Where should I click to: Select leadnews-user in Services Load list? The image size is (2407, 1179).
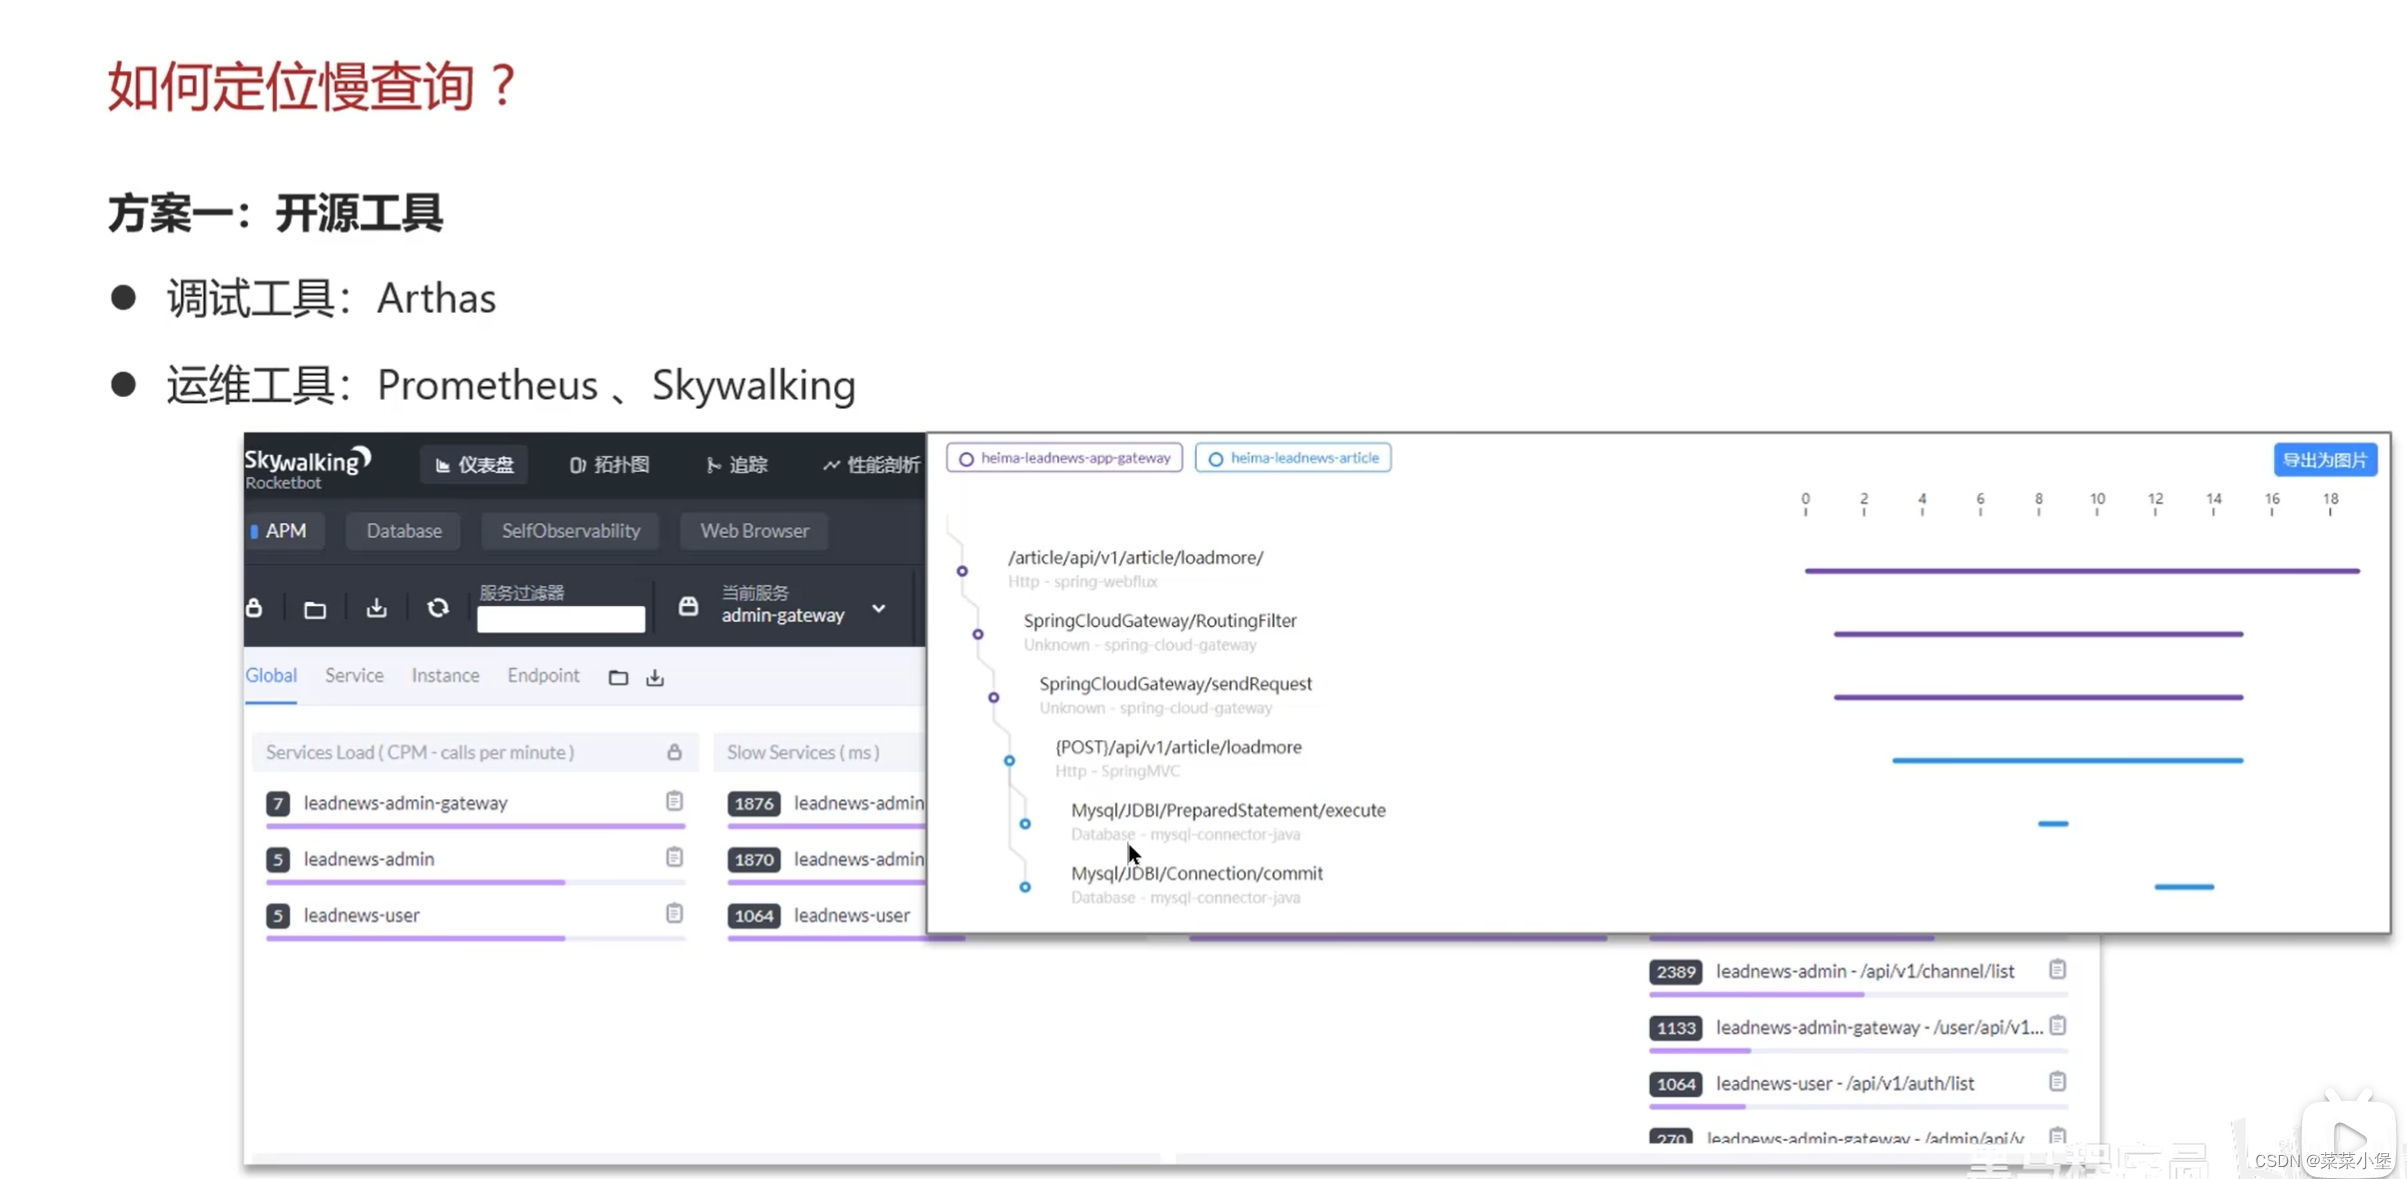(362, 915)
